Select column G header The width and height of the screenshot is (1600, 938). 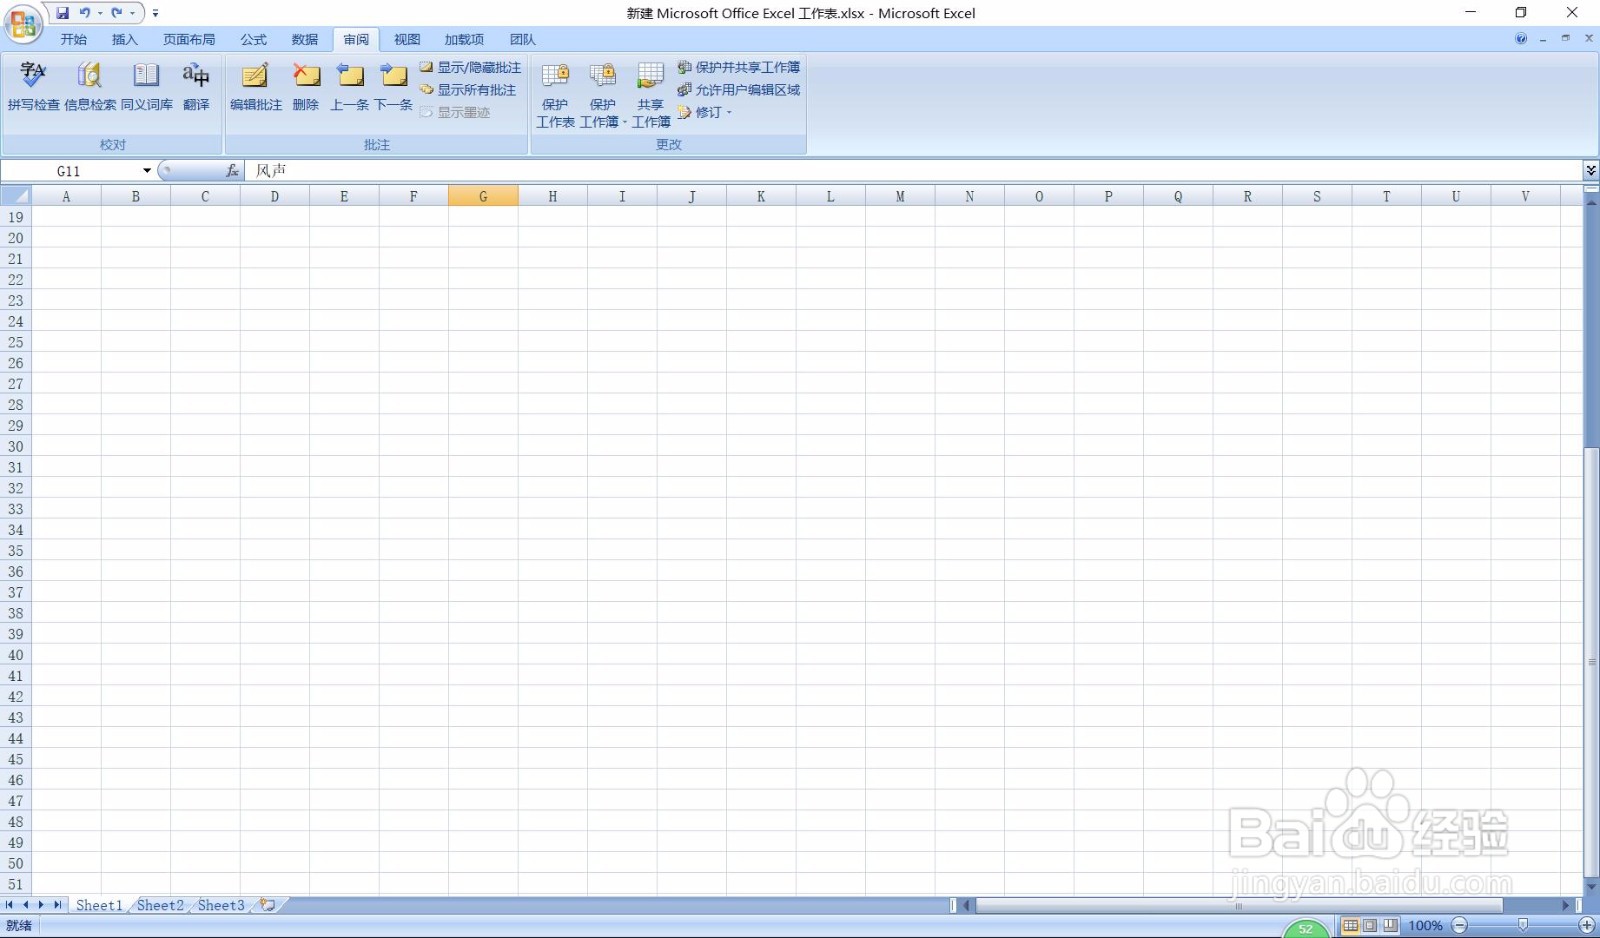pos(483,196)
